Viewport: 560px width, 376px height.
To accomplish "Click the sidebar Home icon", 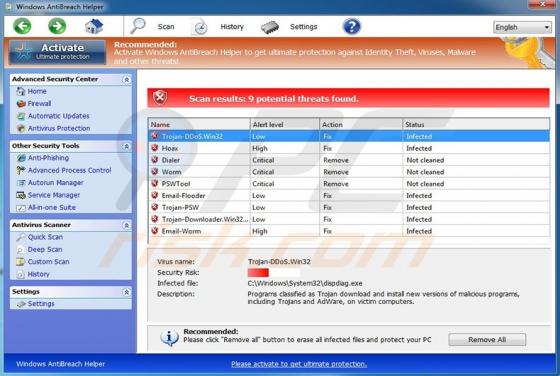I will [21, 91].
